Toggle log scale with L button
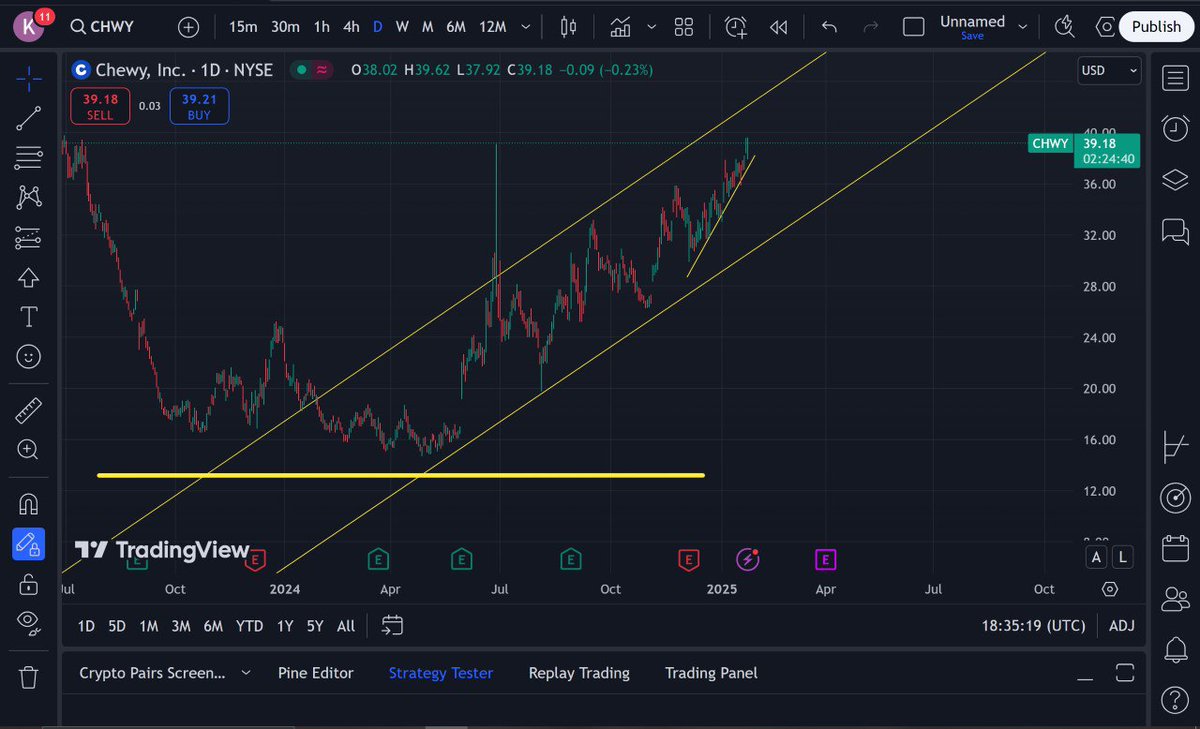This screenshot has width=1200, height=729. click(x=1124, y=557)
